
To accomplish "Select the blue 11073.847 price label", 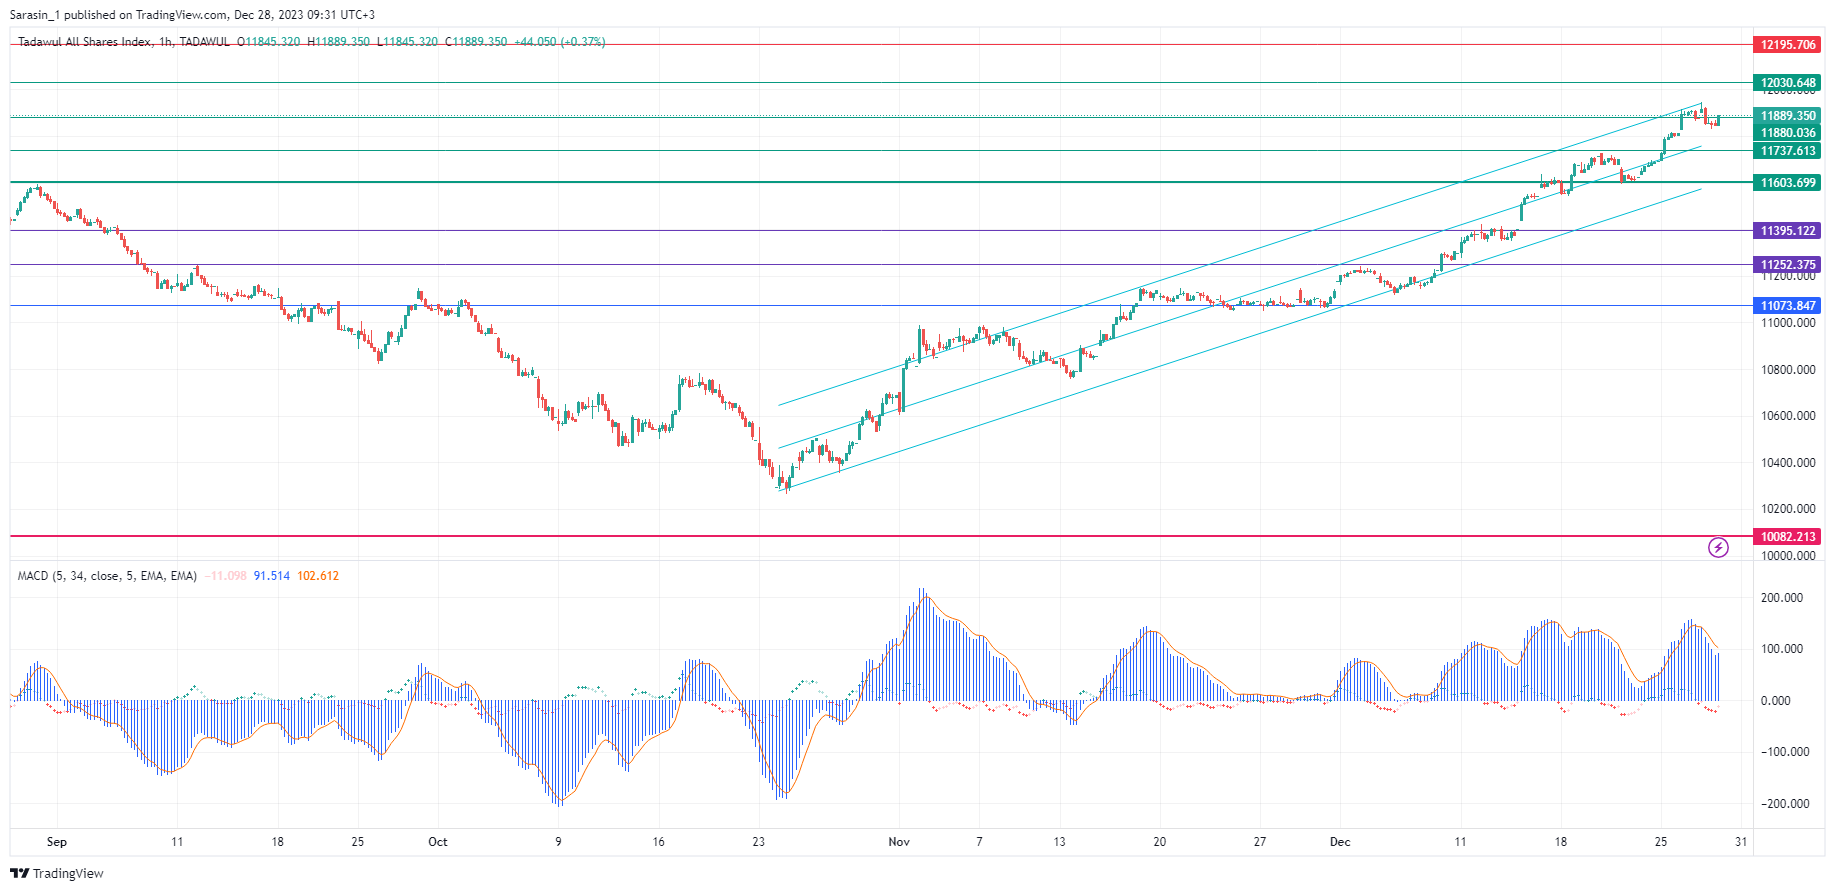I will pyautogui.click(x=1788, y=306).
